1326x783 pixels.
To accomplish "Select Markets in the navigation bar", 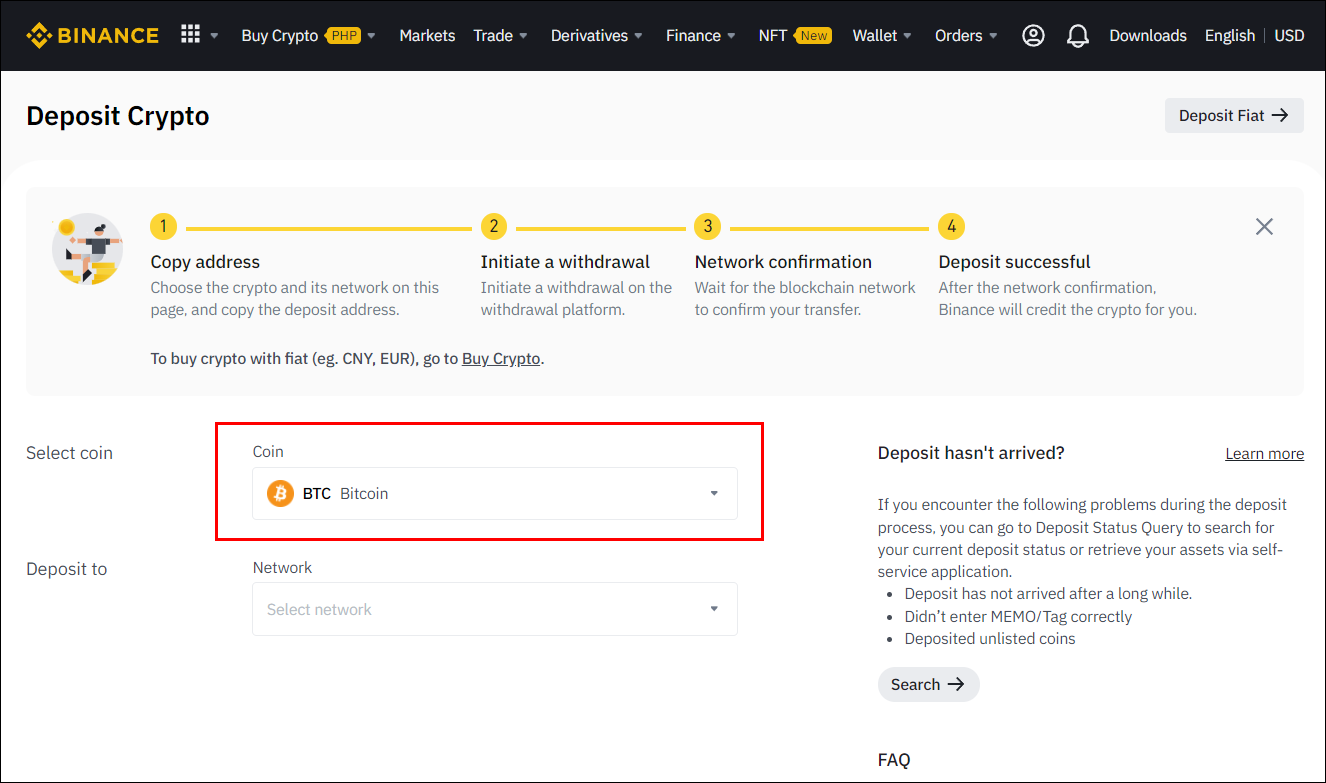I will tap(427, 35).
